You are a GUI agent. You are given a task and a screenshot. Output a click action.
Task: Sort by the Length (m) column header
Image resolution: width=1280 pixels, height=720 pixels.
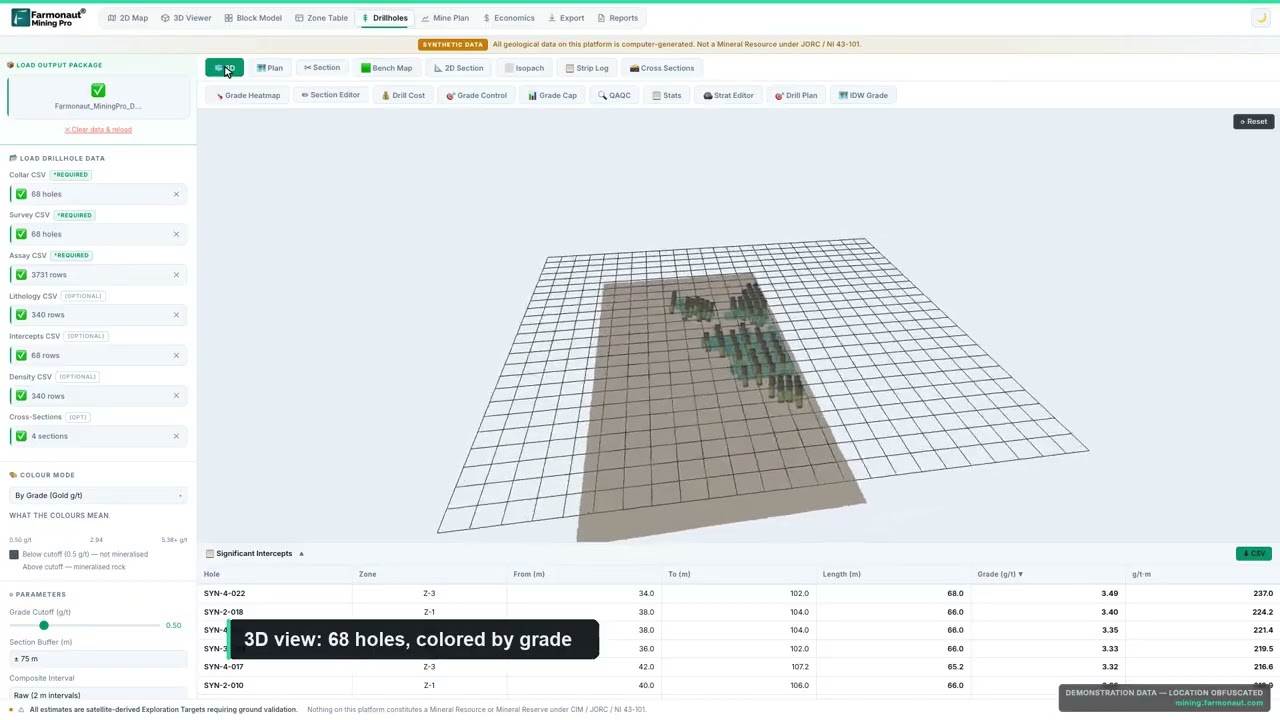tap(841, 574)
